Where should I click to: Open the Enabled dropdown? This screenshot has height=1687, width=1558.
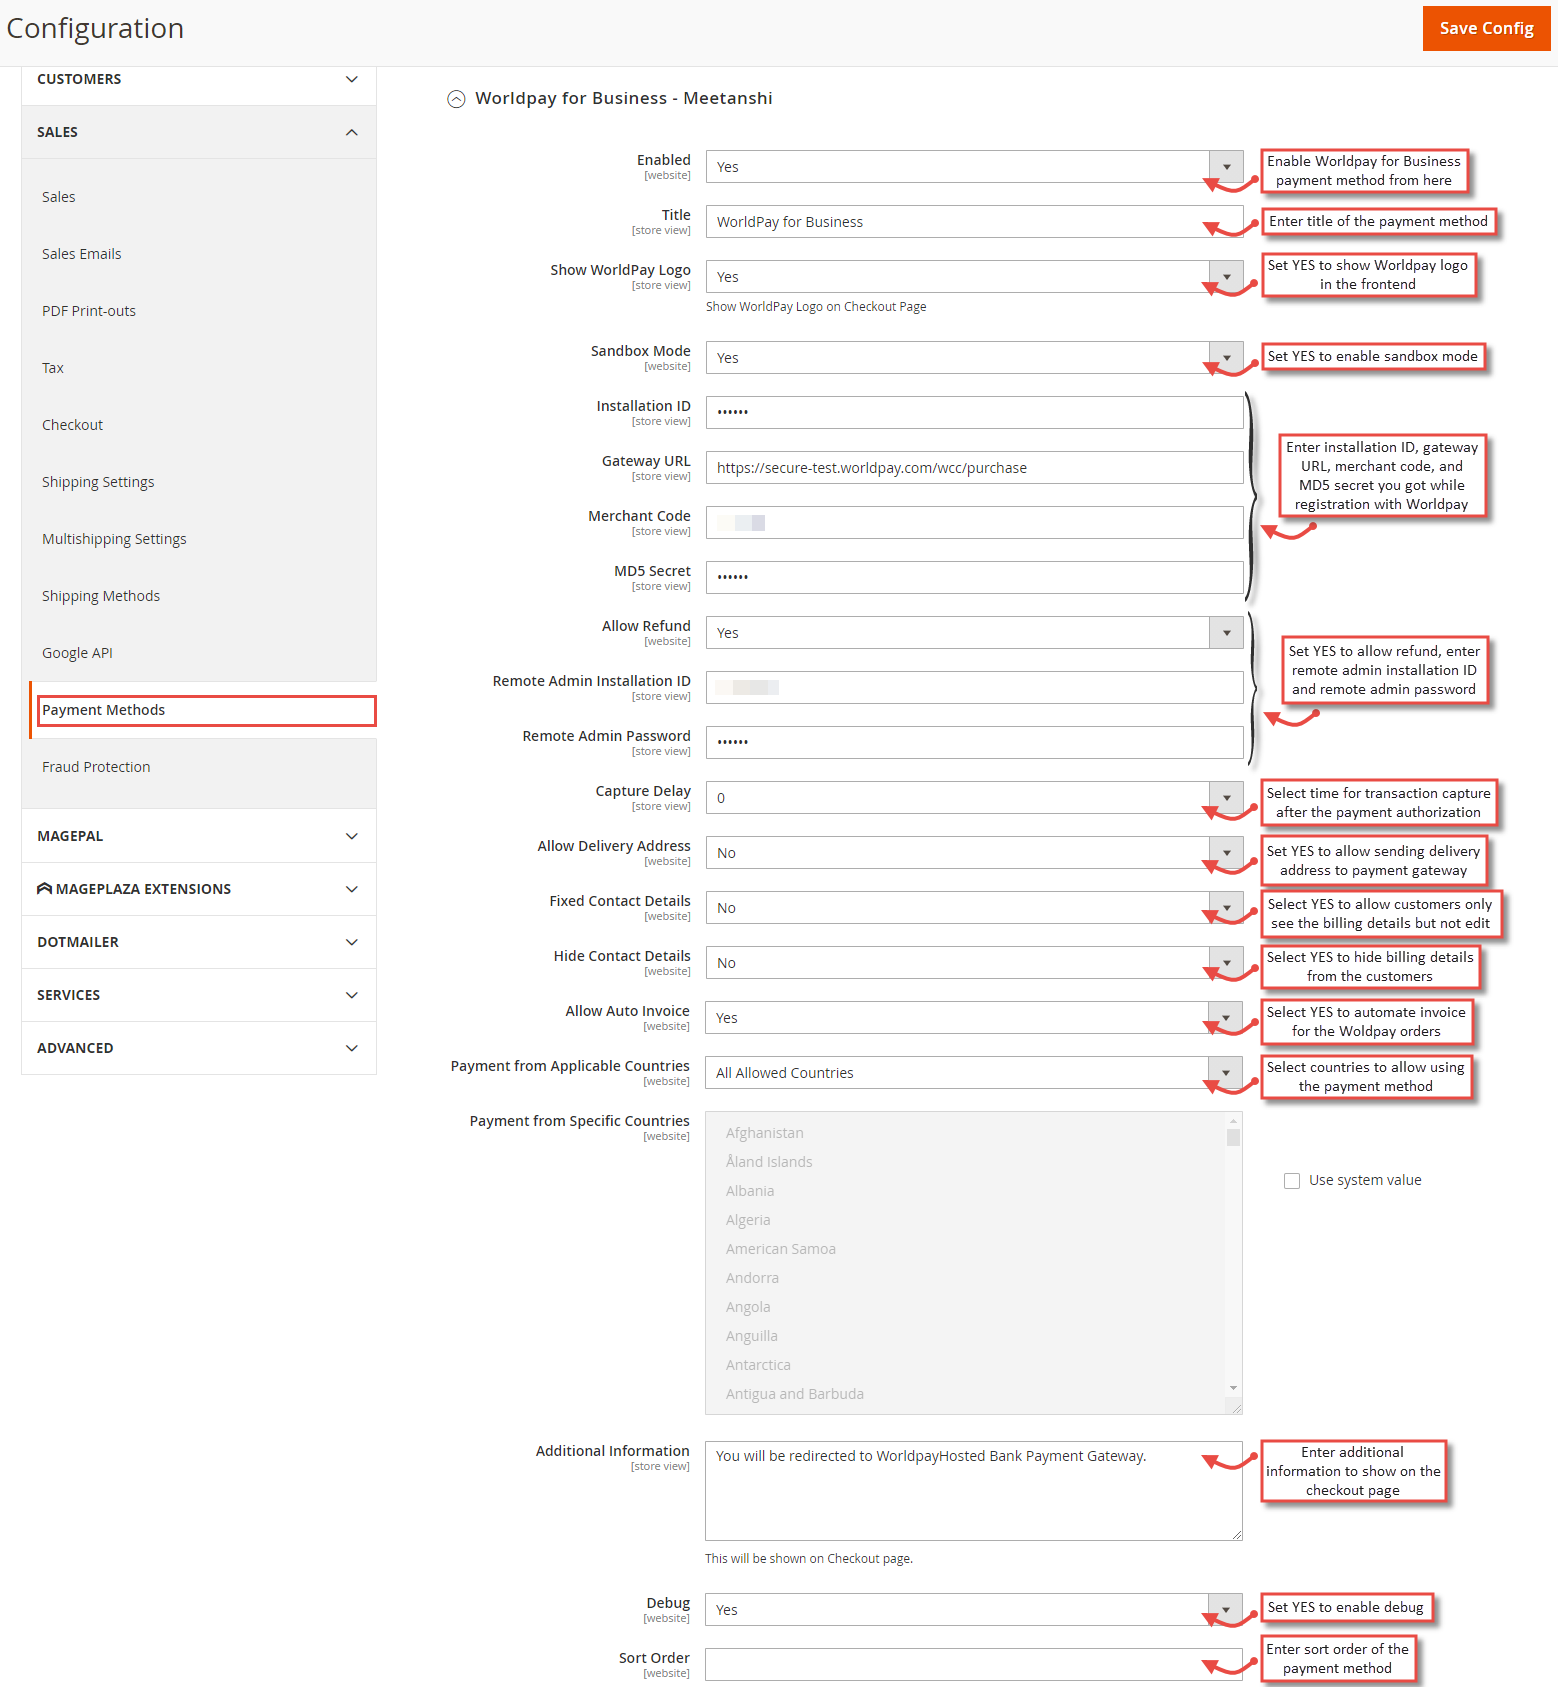(974, 167)
